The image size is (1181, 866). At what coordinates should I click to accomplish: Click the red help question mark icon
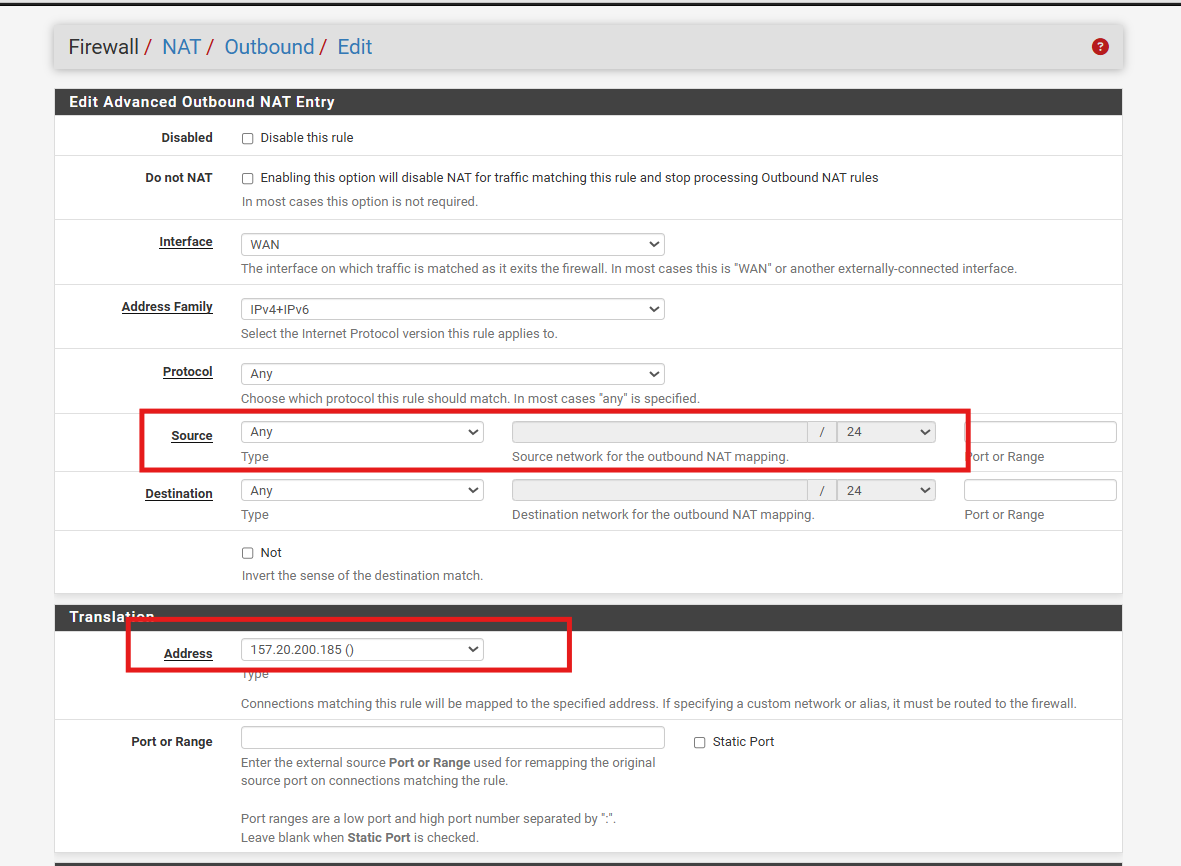pyautogui.click(x=1100, y=47)
